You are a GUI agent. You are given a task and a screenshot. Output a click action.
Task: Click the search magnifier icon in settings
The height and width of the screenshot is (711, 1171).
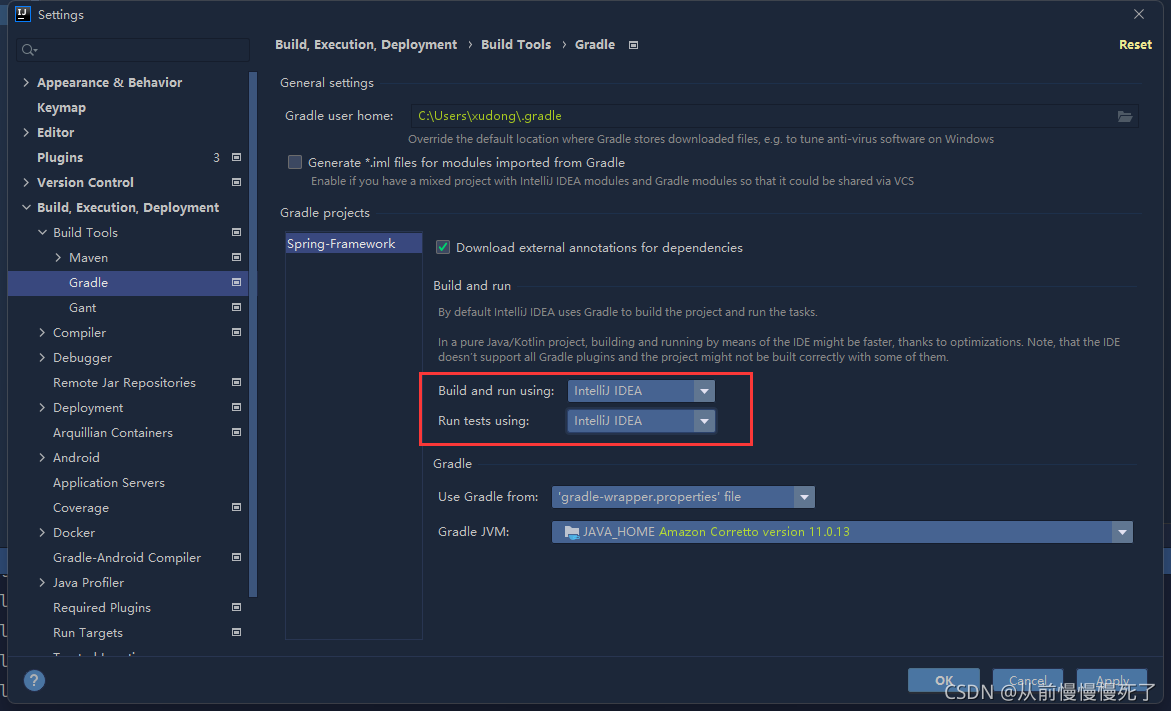click(29, 50)
